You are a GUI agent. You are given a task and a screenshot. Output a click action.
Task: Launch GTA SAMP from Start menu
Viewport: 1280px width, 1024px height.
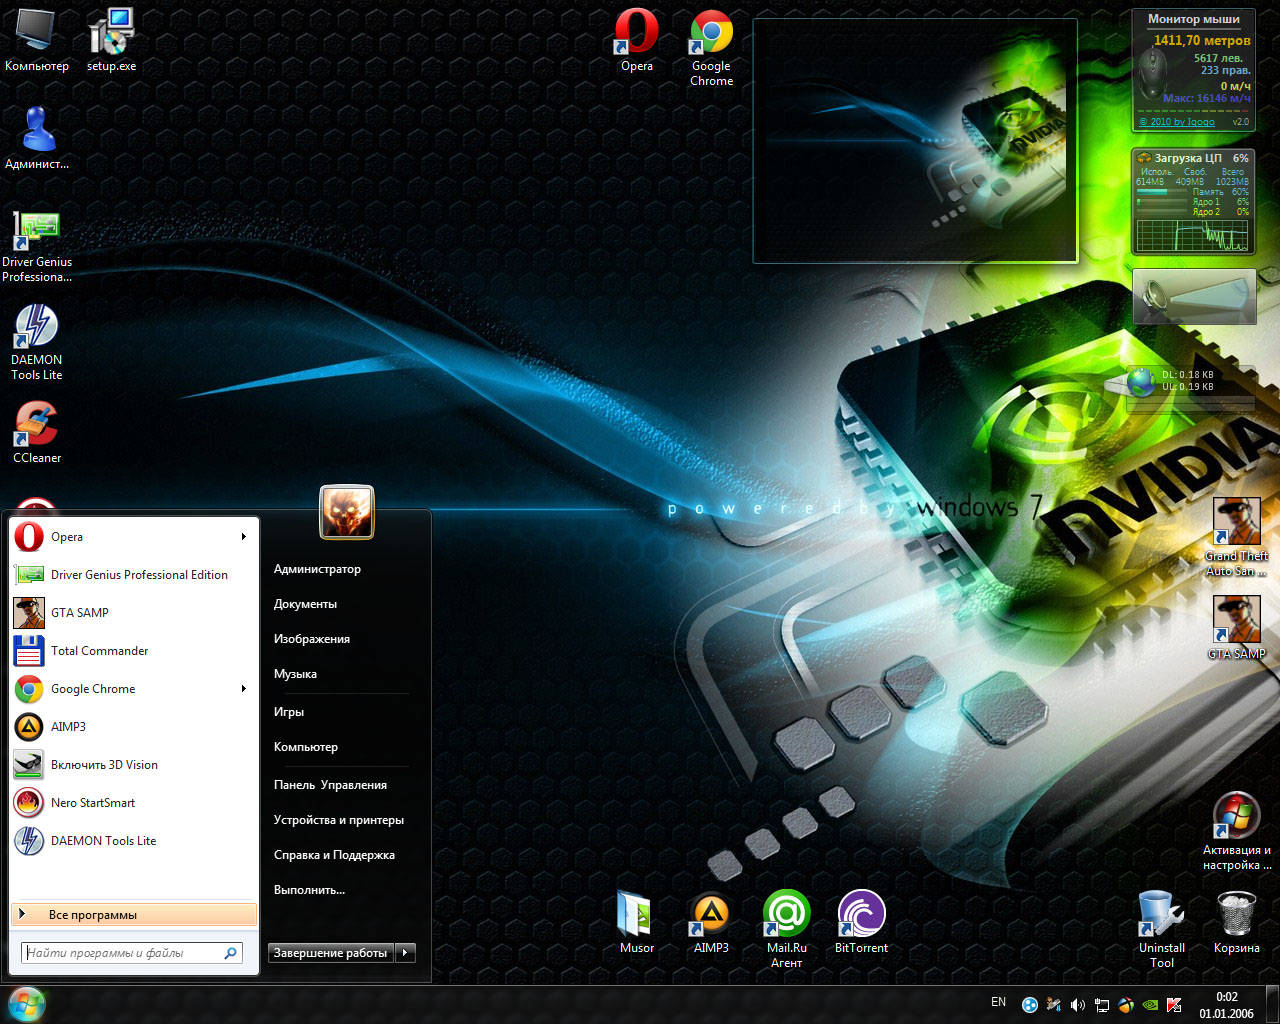pos(134,613)
